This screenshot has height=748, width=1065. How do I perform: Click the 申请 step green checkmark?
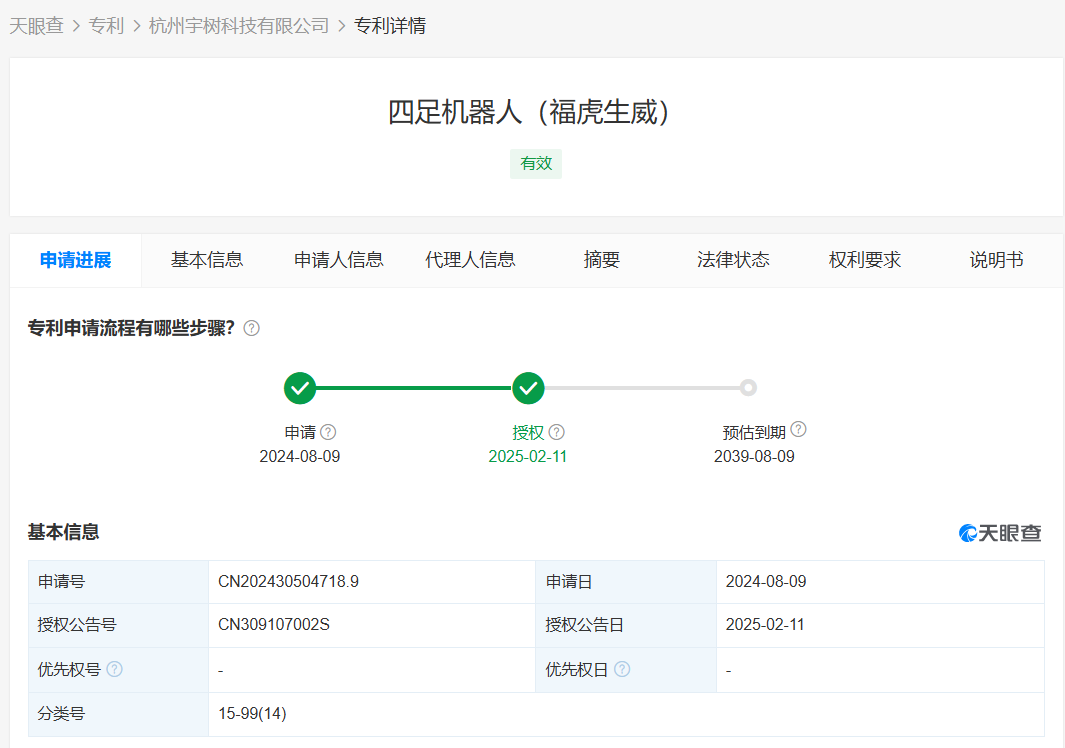click(x=300, y=388)
